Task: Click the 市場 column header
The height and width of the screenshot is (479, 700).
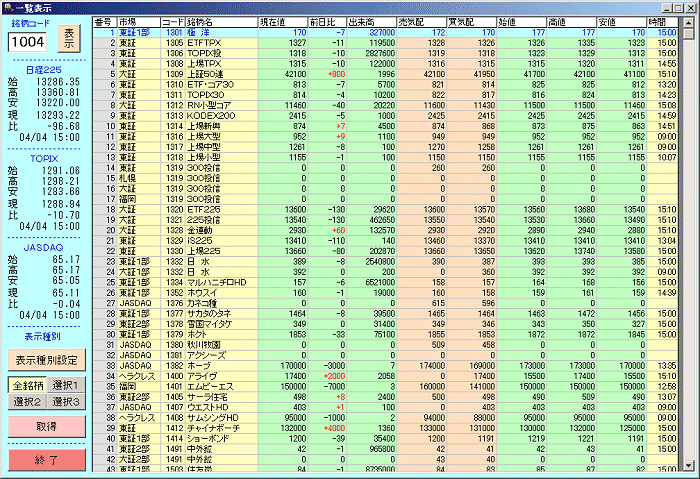Action: coord(139,22)
